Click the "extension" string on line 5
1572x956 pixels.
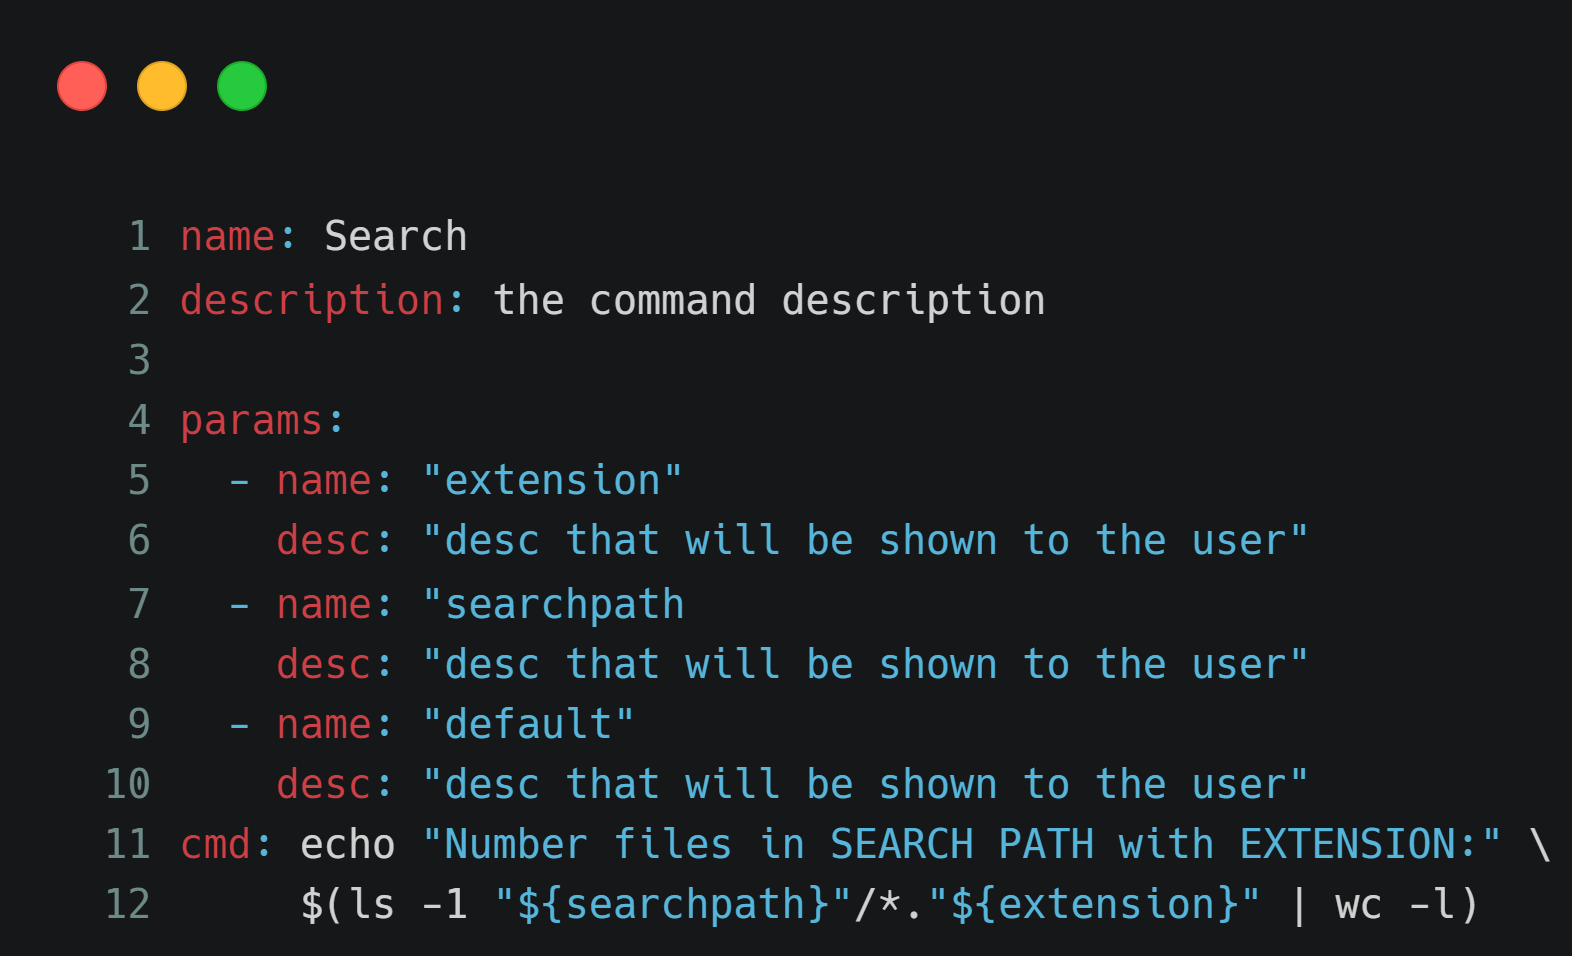point(552,481)
